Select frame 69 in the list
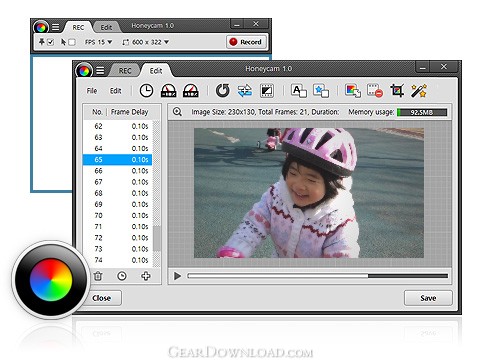The image size is (480, 360). tap(118, 204)
